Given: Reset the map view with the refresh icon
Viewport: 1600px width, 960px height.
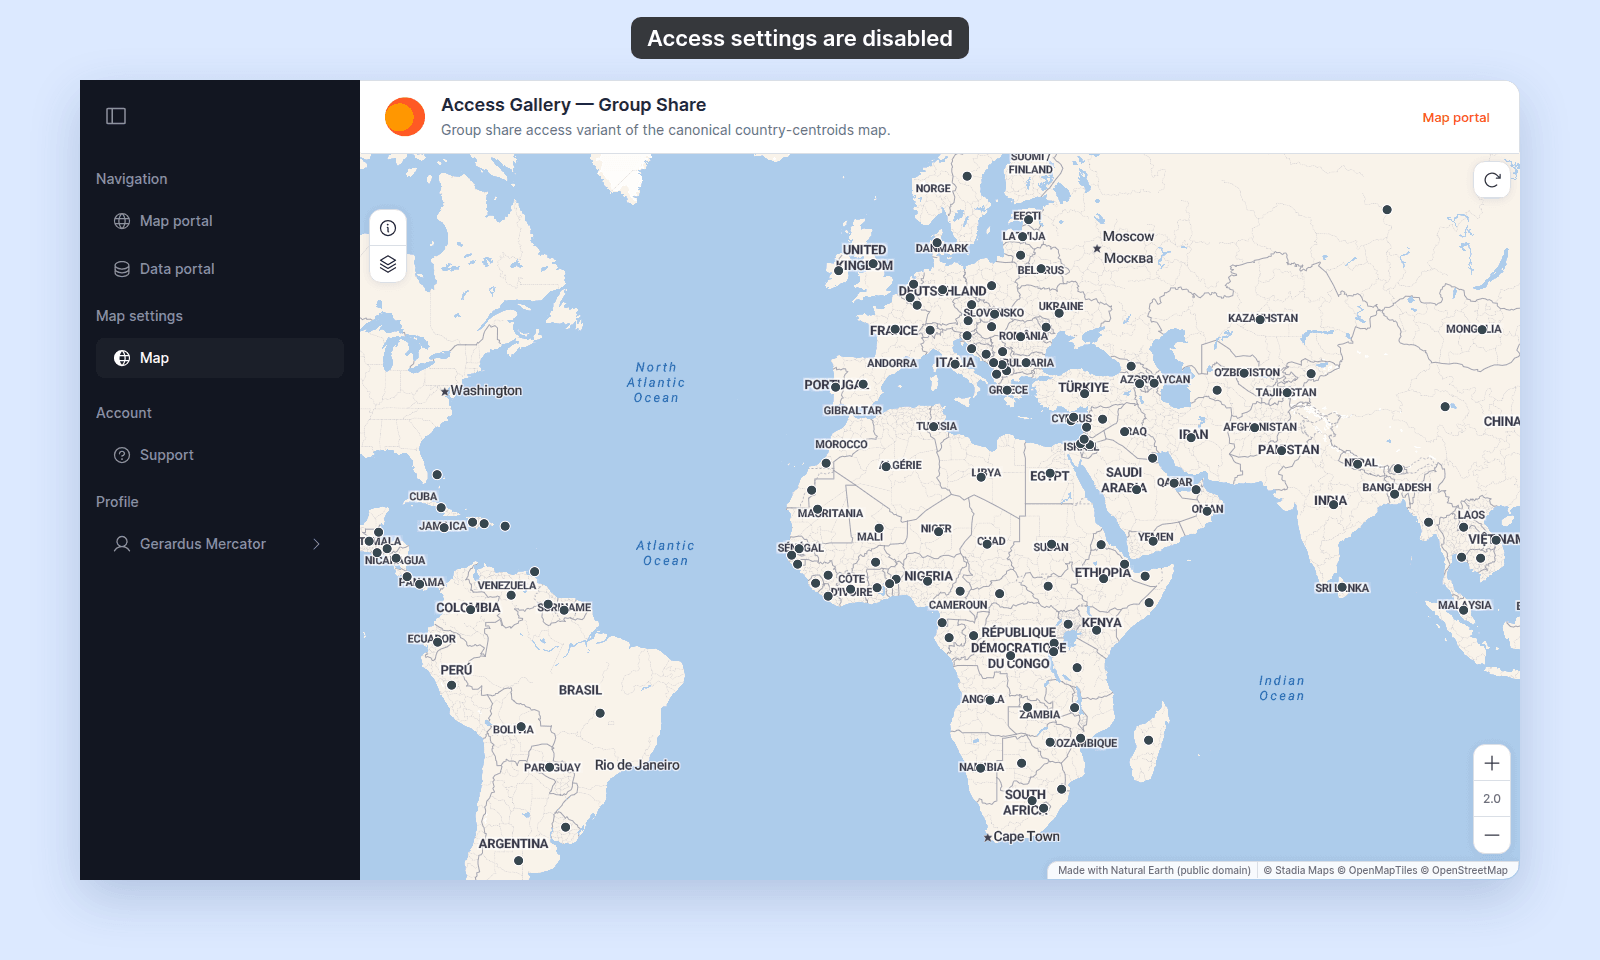Looking at the screenshot, I should tap(1492, 180).
